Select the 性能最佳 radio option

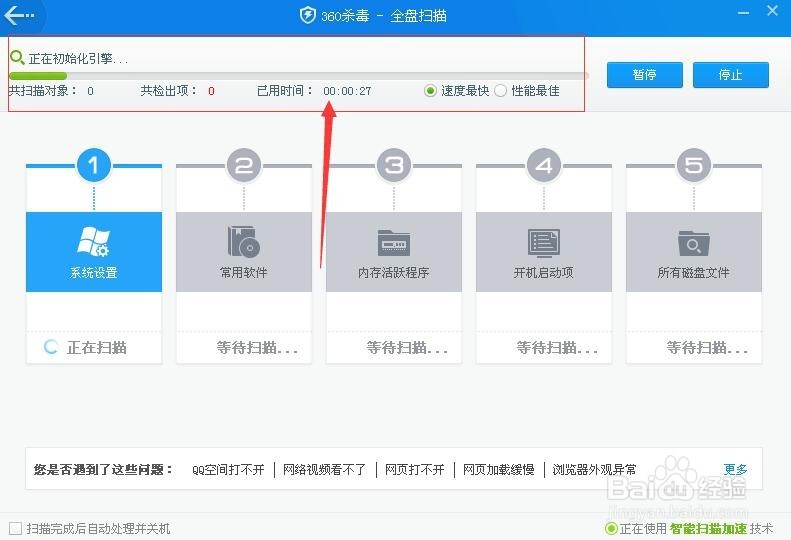(x=500, y=91)
